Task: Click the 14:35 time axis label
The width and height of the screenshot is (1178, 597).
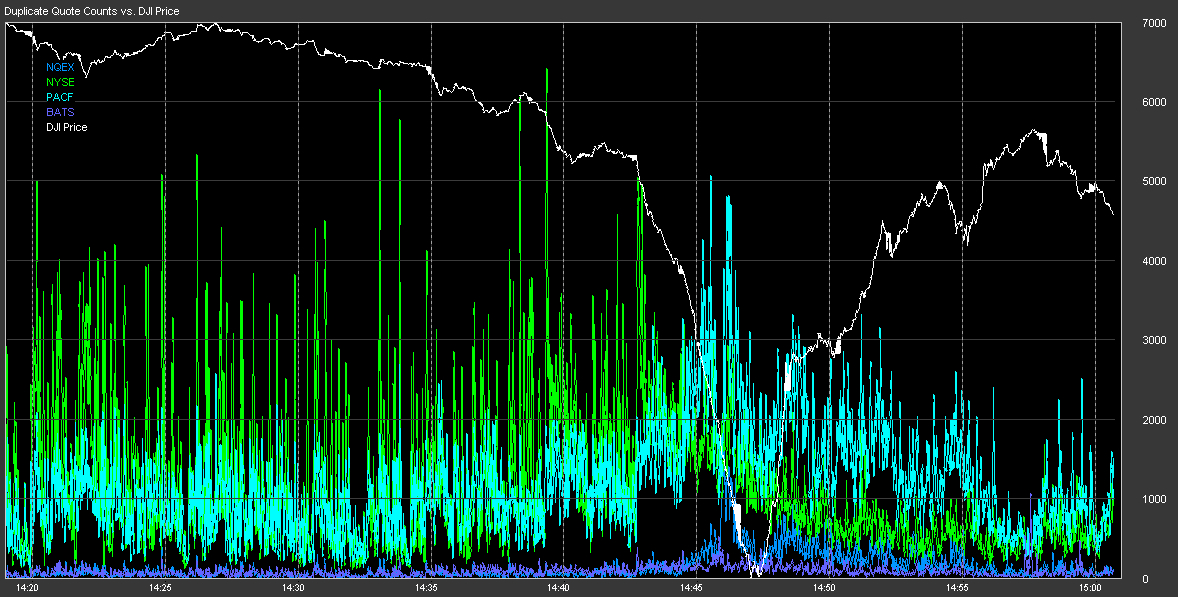Action: coord(426,588)
